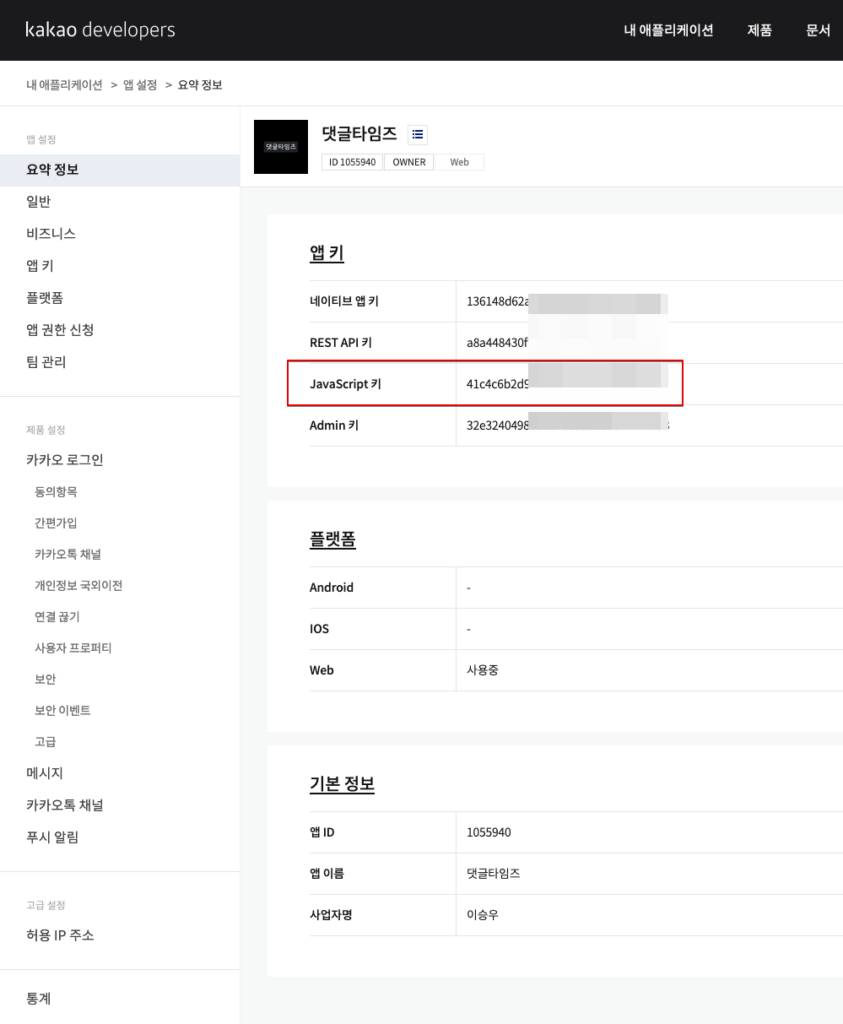Viewport: 843px width, 1024px height.
Task: Open 내 애플리케이션 in the top navigation
Action: point(669,30)
